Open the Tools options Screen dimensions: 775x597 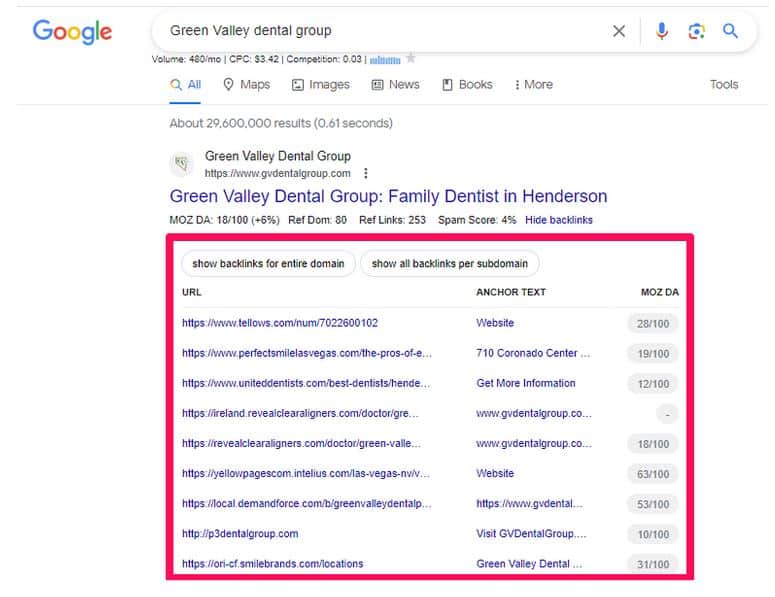coord(724,85)
